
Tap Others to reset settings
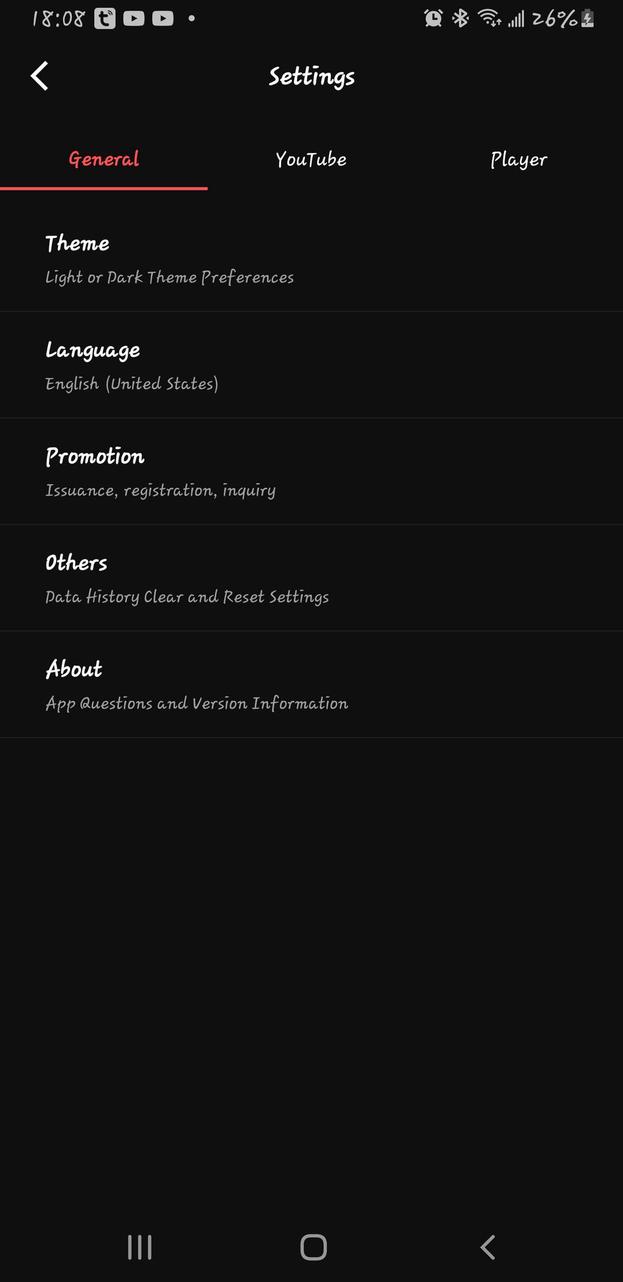click(187, 577)
